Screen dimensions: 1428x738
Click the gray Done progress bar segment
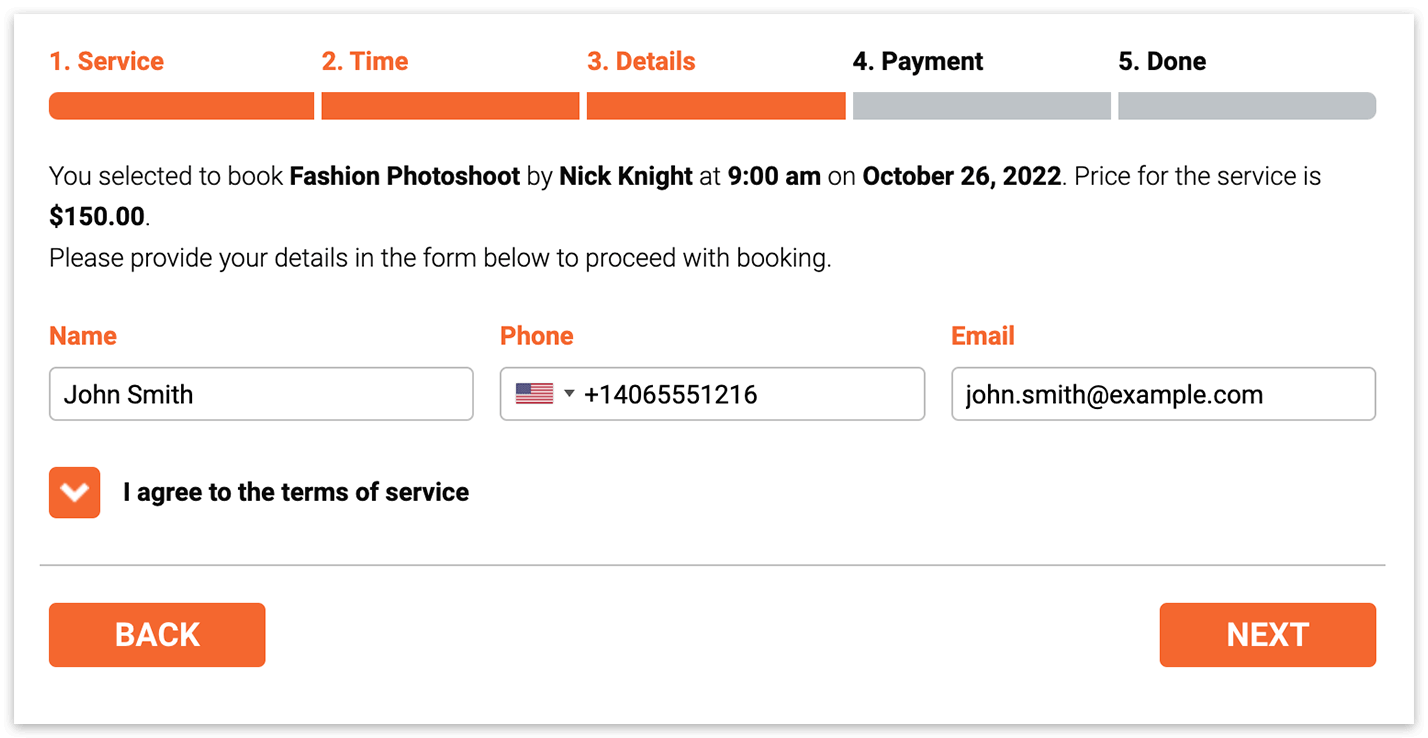click(x=1247, y=106)
